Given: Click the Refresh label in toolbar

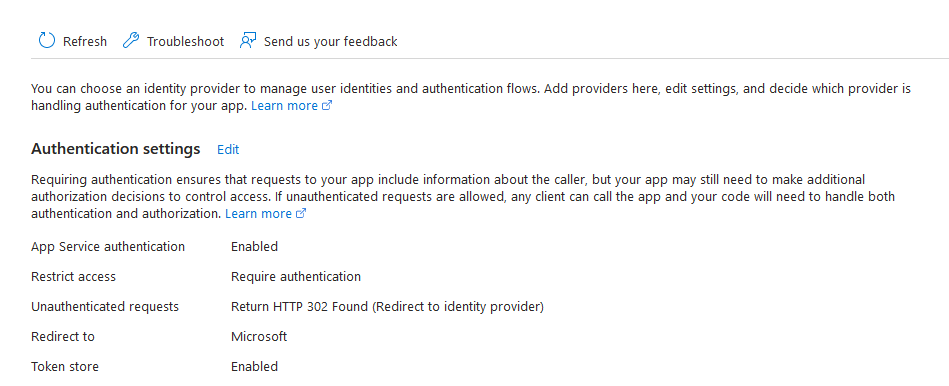Looking at the screenshot, I should 85,41.
